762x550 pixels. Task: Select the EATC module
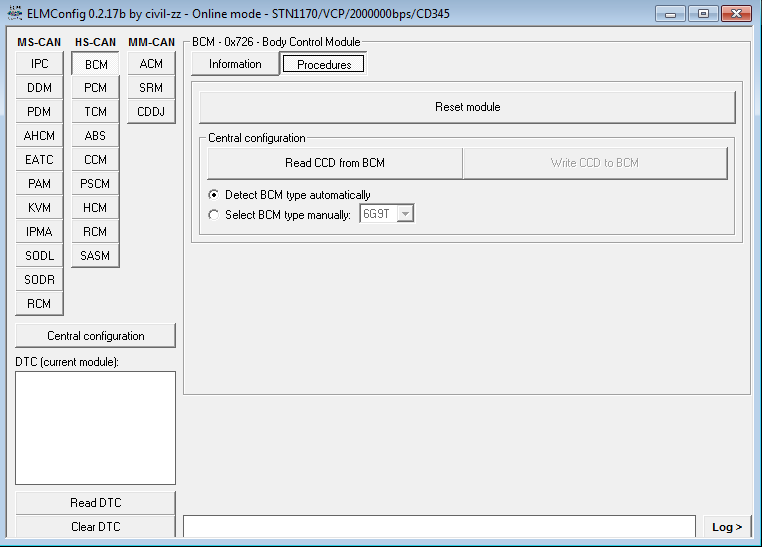click(x=39, y=159)
